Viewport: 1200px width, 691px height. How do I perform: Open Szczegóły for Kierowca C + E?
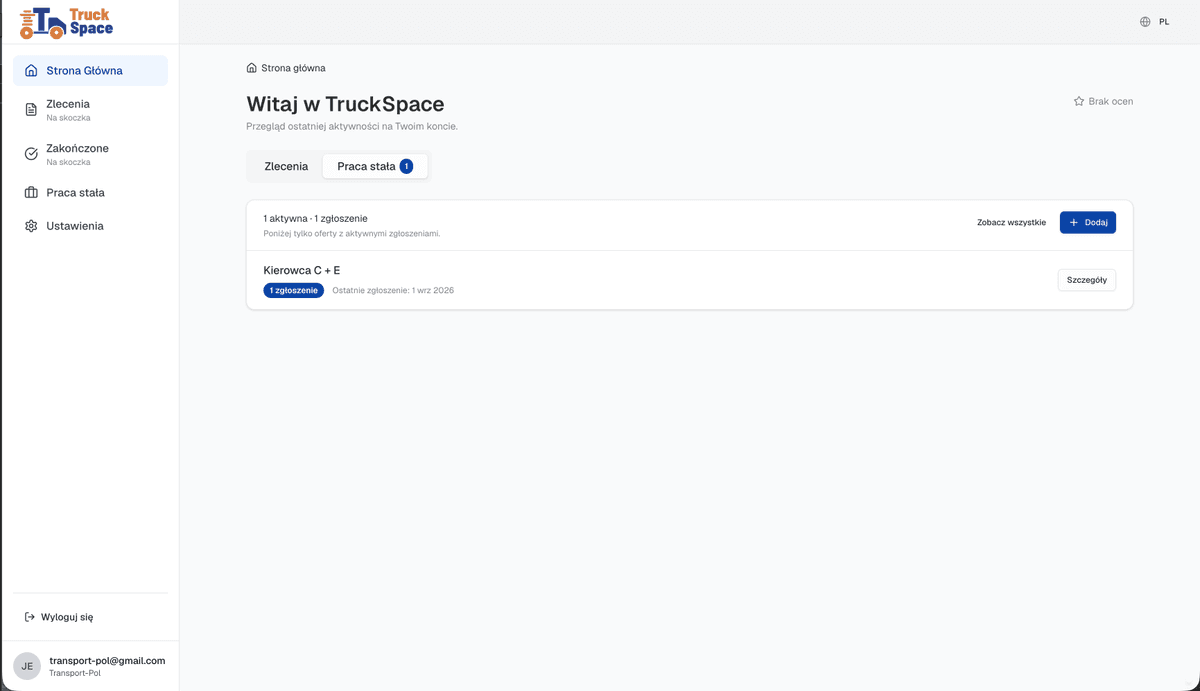pyautogui.click(x=1087, y=280)
